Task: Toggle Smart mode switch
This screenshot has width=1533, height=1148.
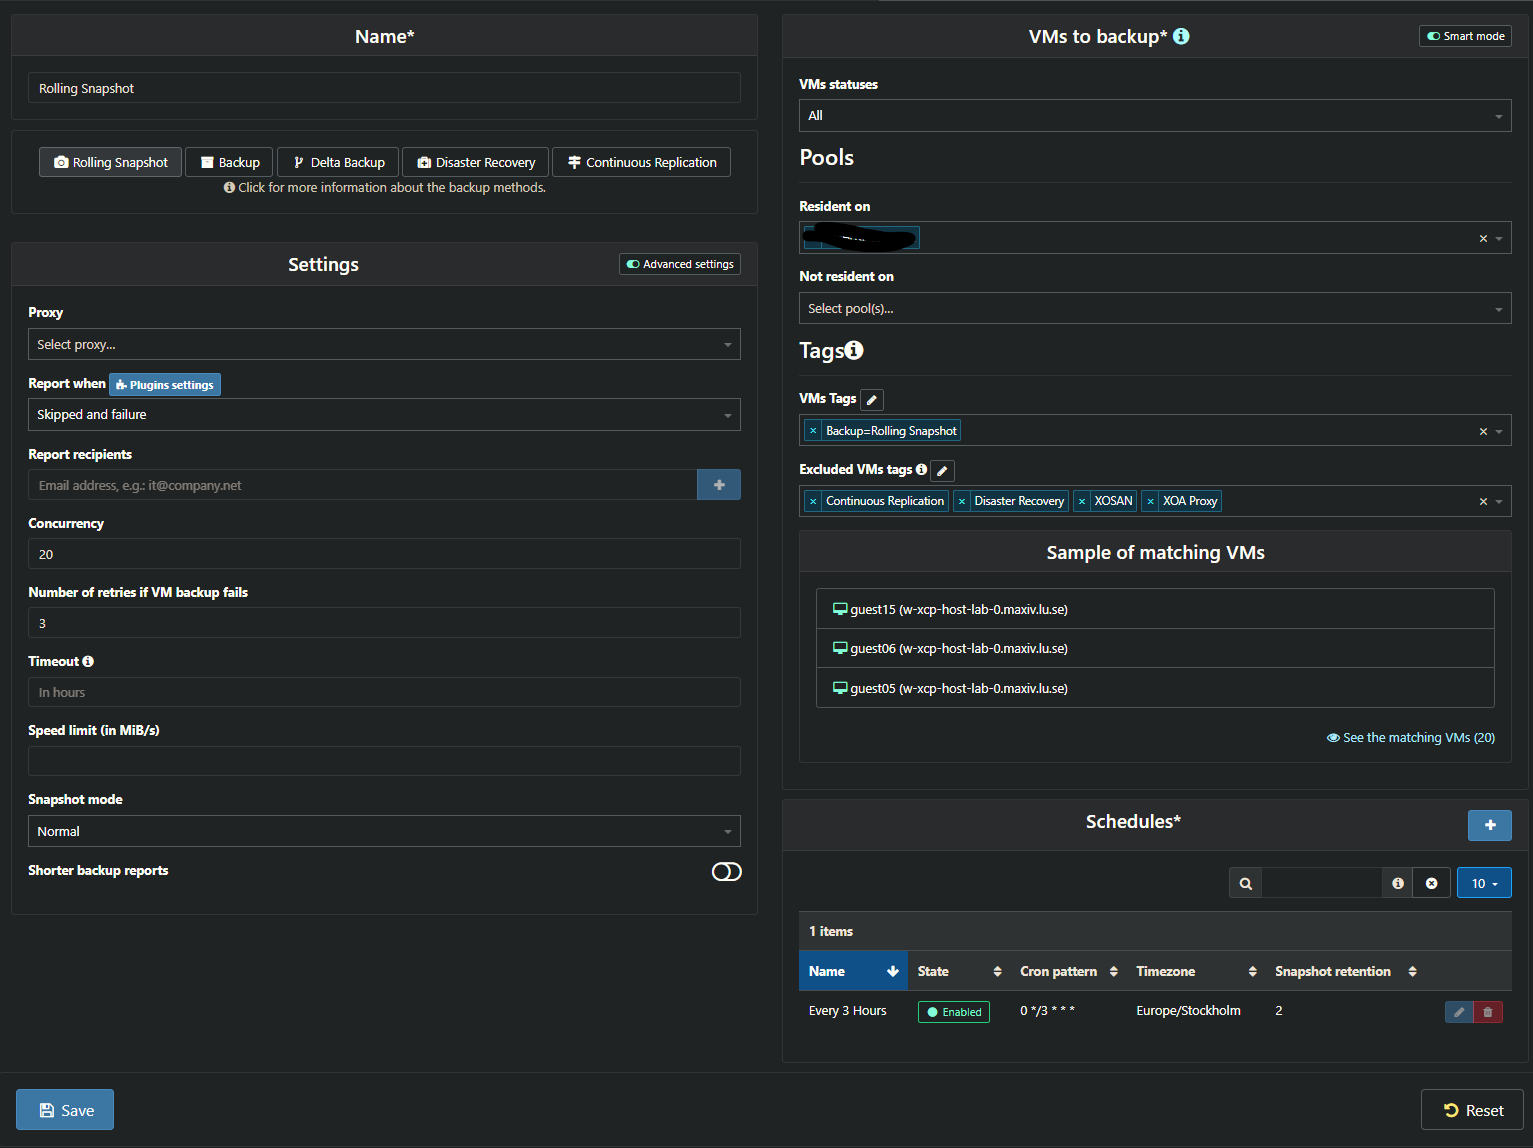Action: pos(1465,36)
